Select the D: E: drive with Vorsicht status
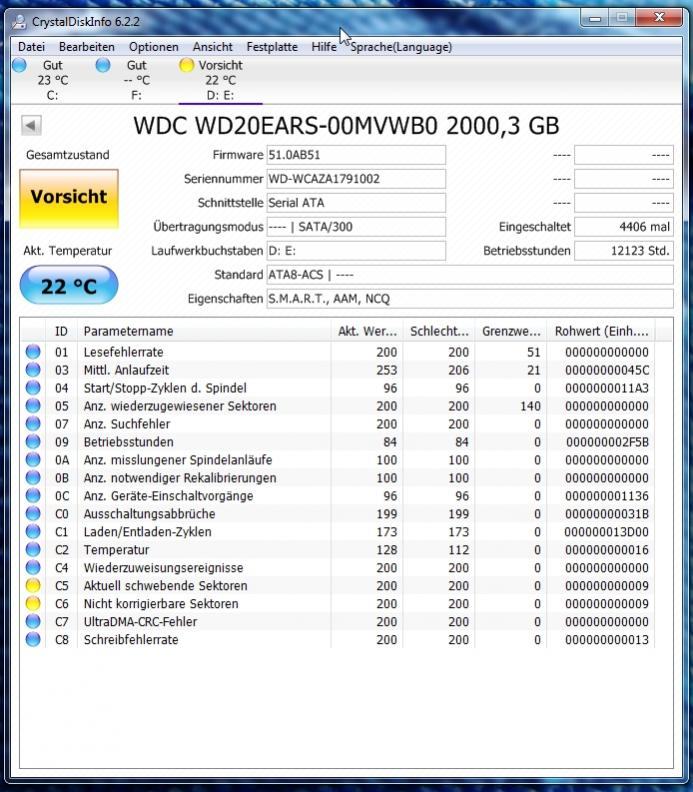This screenshot has height=792, width=693. click(x=220, y=80)
